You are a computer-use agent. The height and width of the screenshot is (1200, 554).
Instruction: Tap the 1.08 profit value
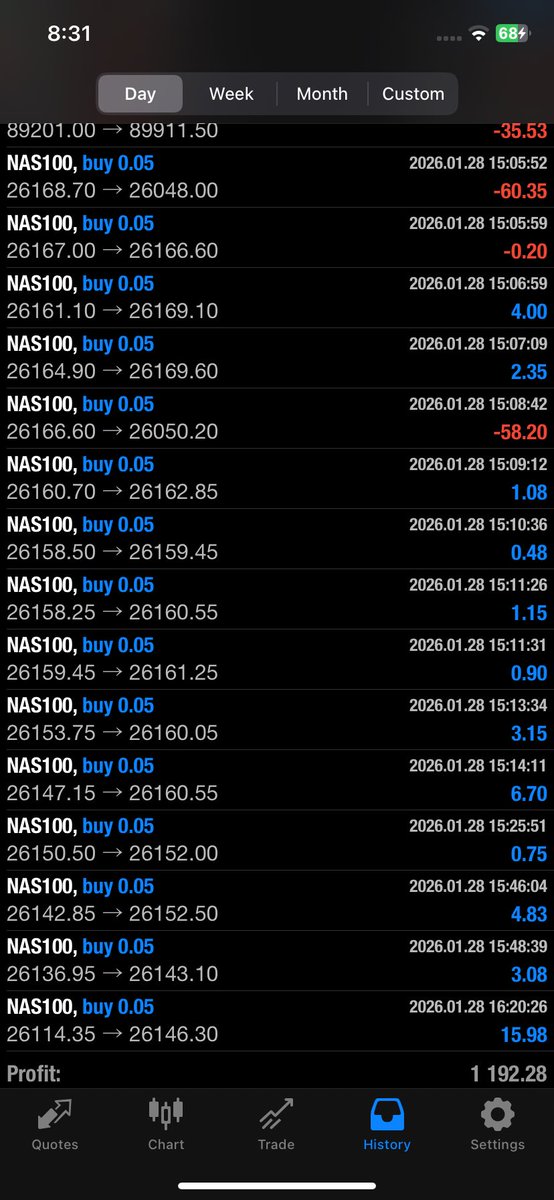tap(529, 492)
